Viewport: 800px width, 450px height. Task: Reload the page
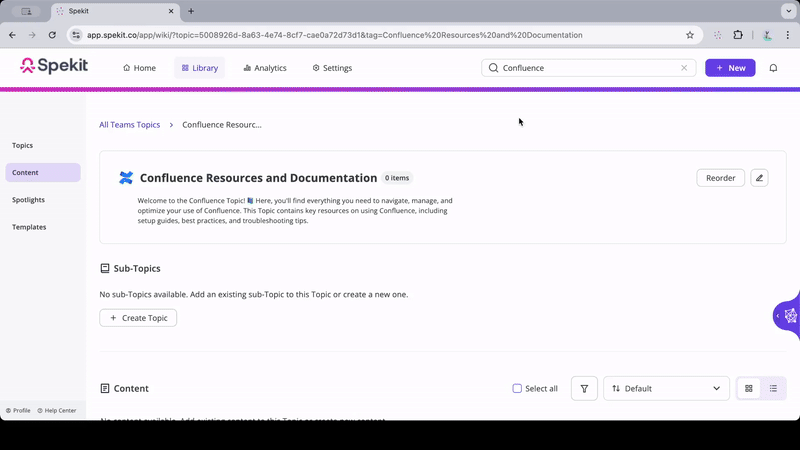tap(52, 35)
